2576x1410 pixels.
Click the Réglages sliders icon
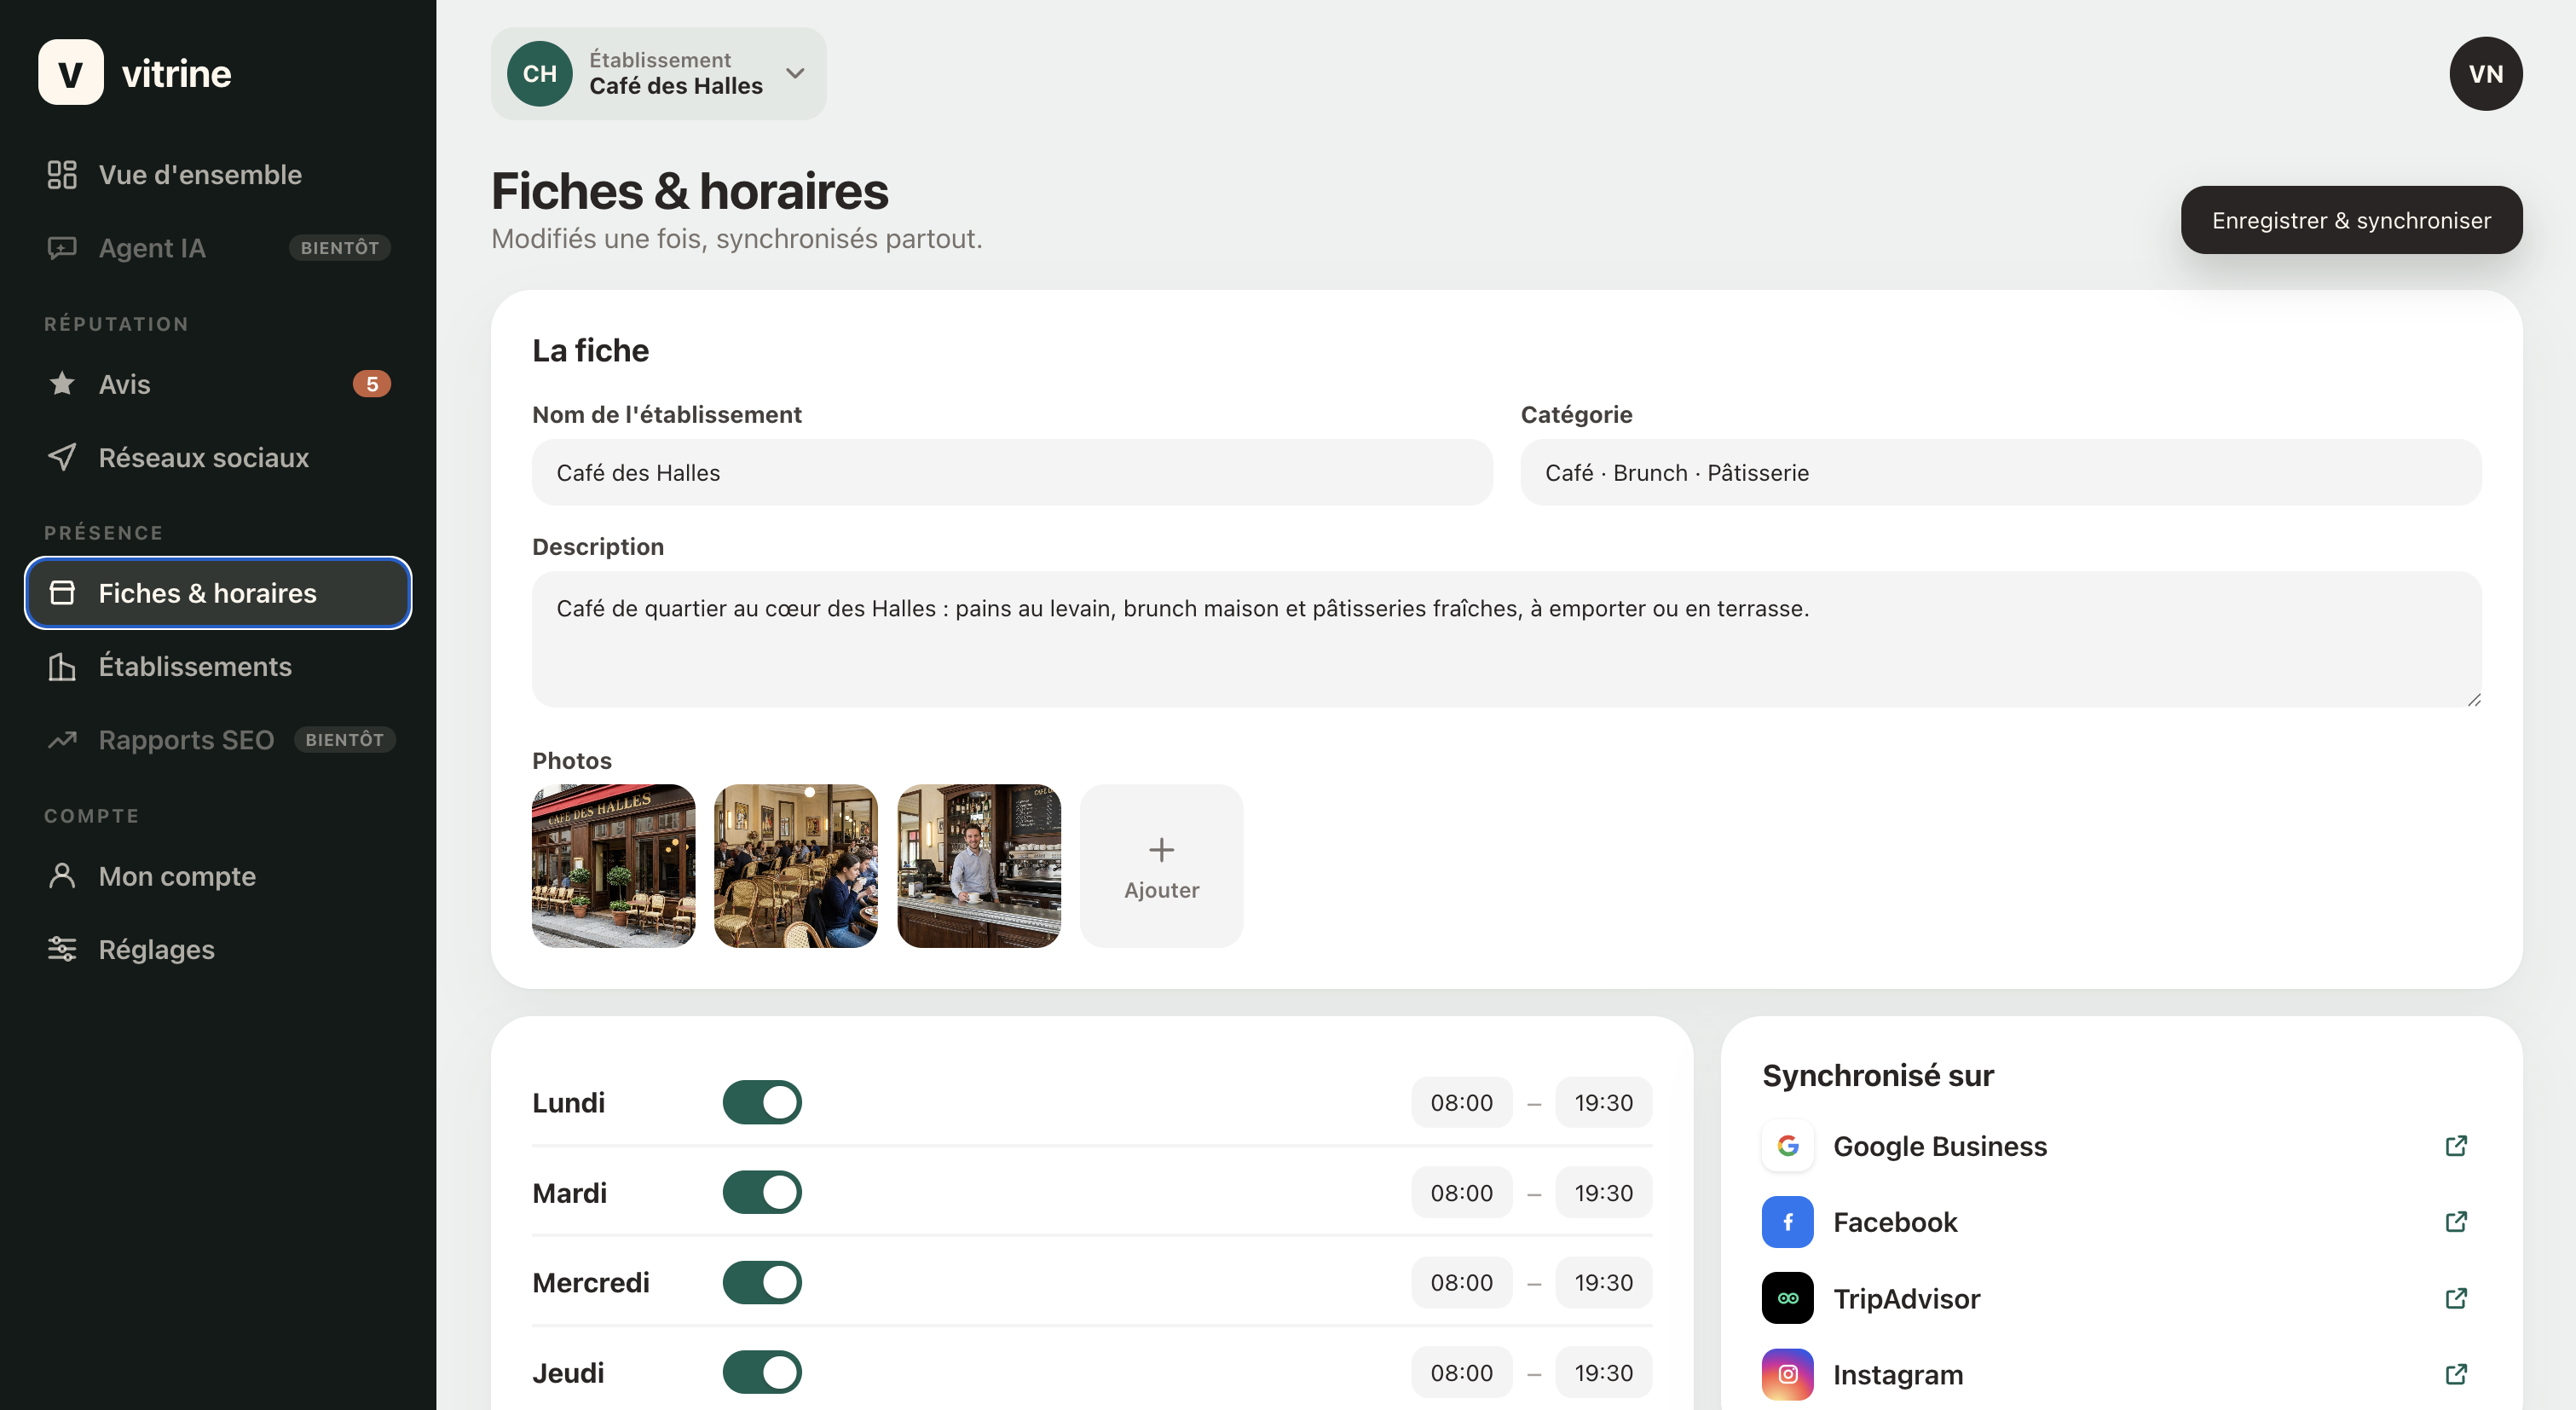pyautogui.click(x=62, y=949)
